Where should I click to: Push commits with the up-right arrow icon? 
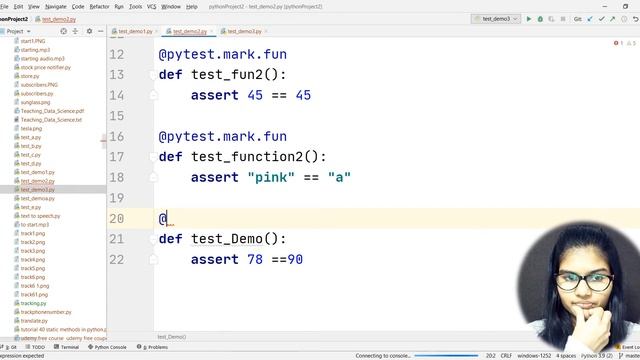click(613, 19)
